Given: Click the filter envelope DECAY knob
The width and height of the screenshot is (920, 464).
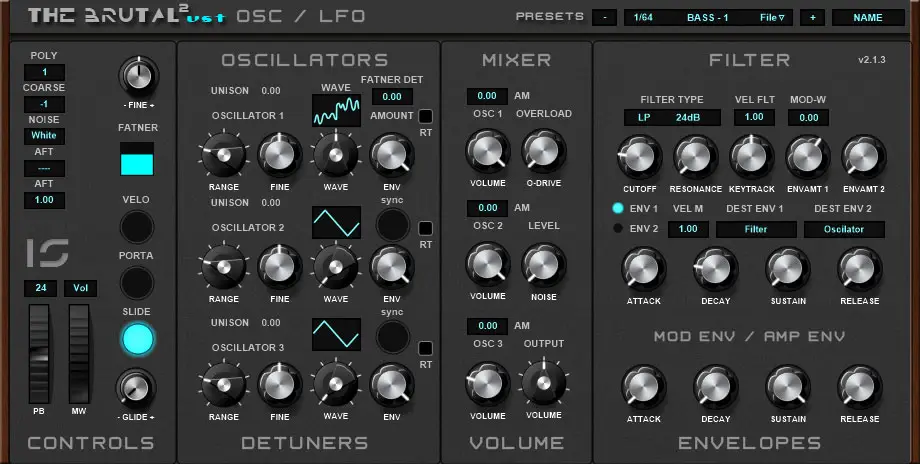Looking at the screenshot, I should click(x=716, y=269).
